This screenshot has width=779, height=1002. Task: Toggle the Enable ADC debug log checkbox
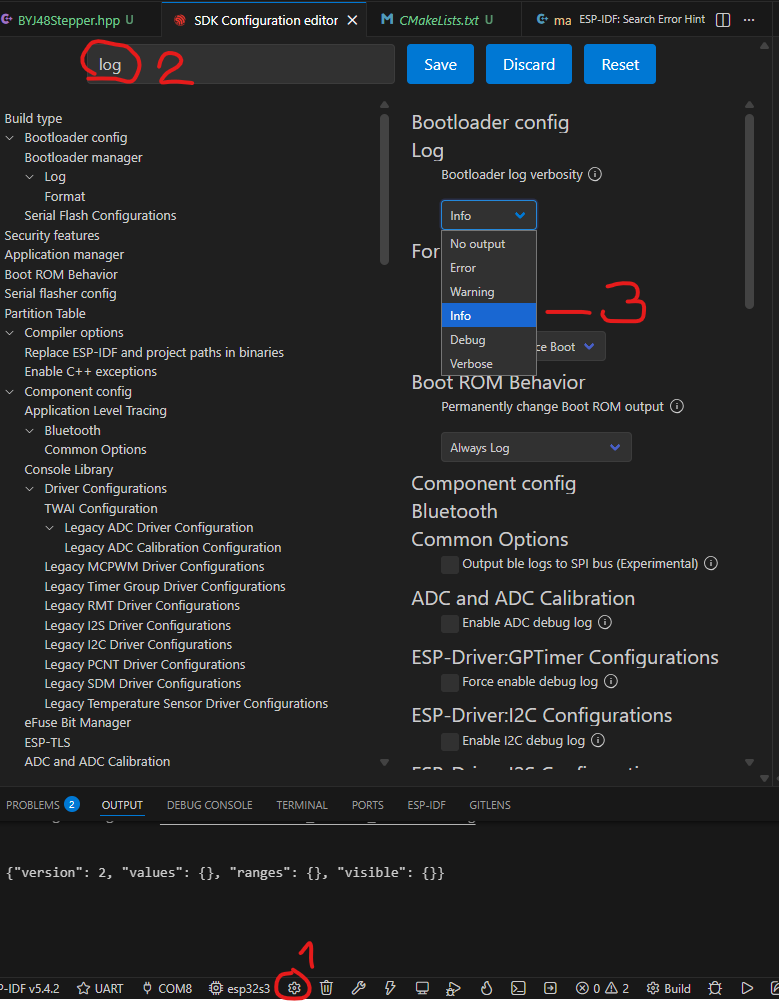tap(450, 623)
